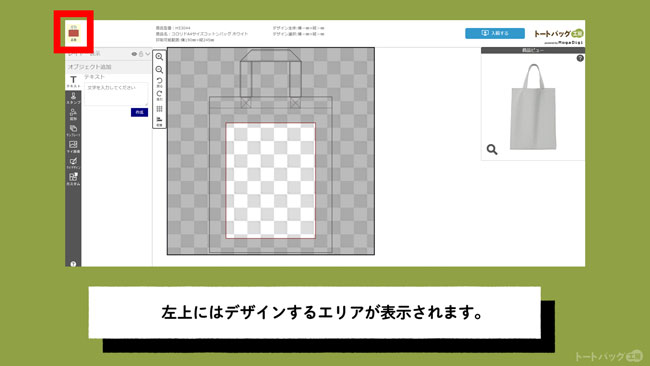Select the Text (T) tool in sidebar
Screen dimensions: 650x366
(73, 81)
